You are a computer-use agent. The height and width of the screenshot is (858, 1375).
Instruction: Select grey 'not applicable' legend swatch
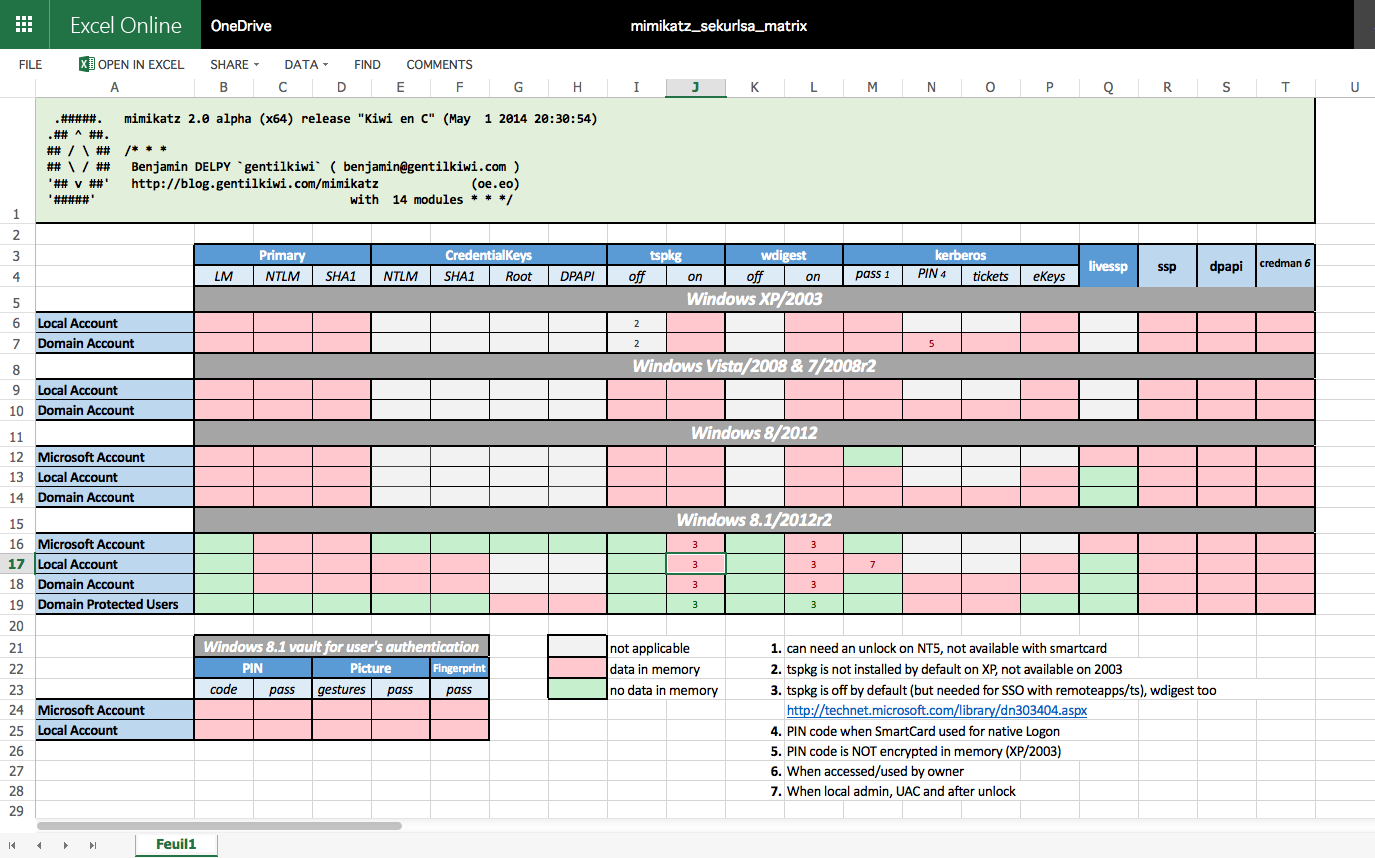[x=577, y=648]
